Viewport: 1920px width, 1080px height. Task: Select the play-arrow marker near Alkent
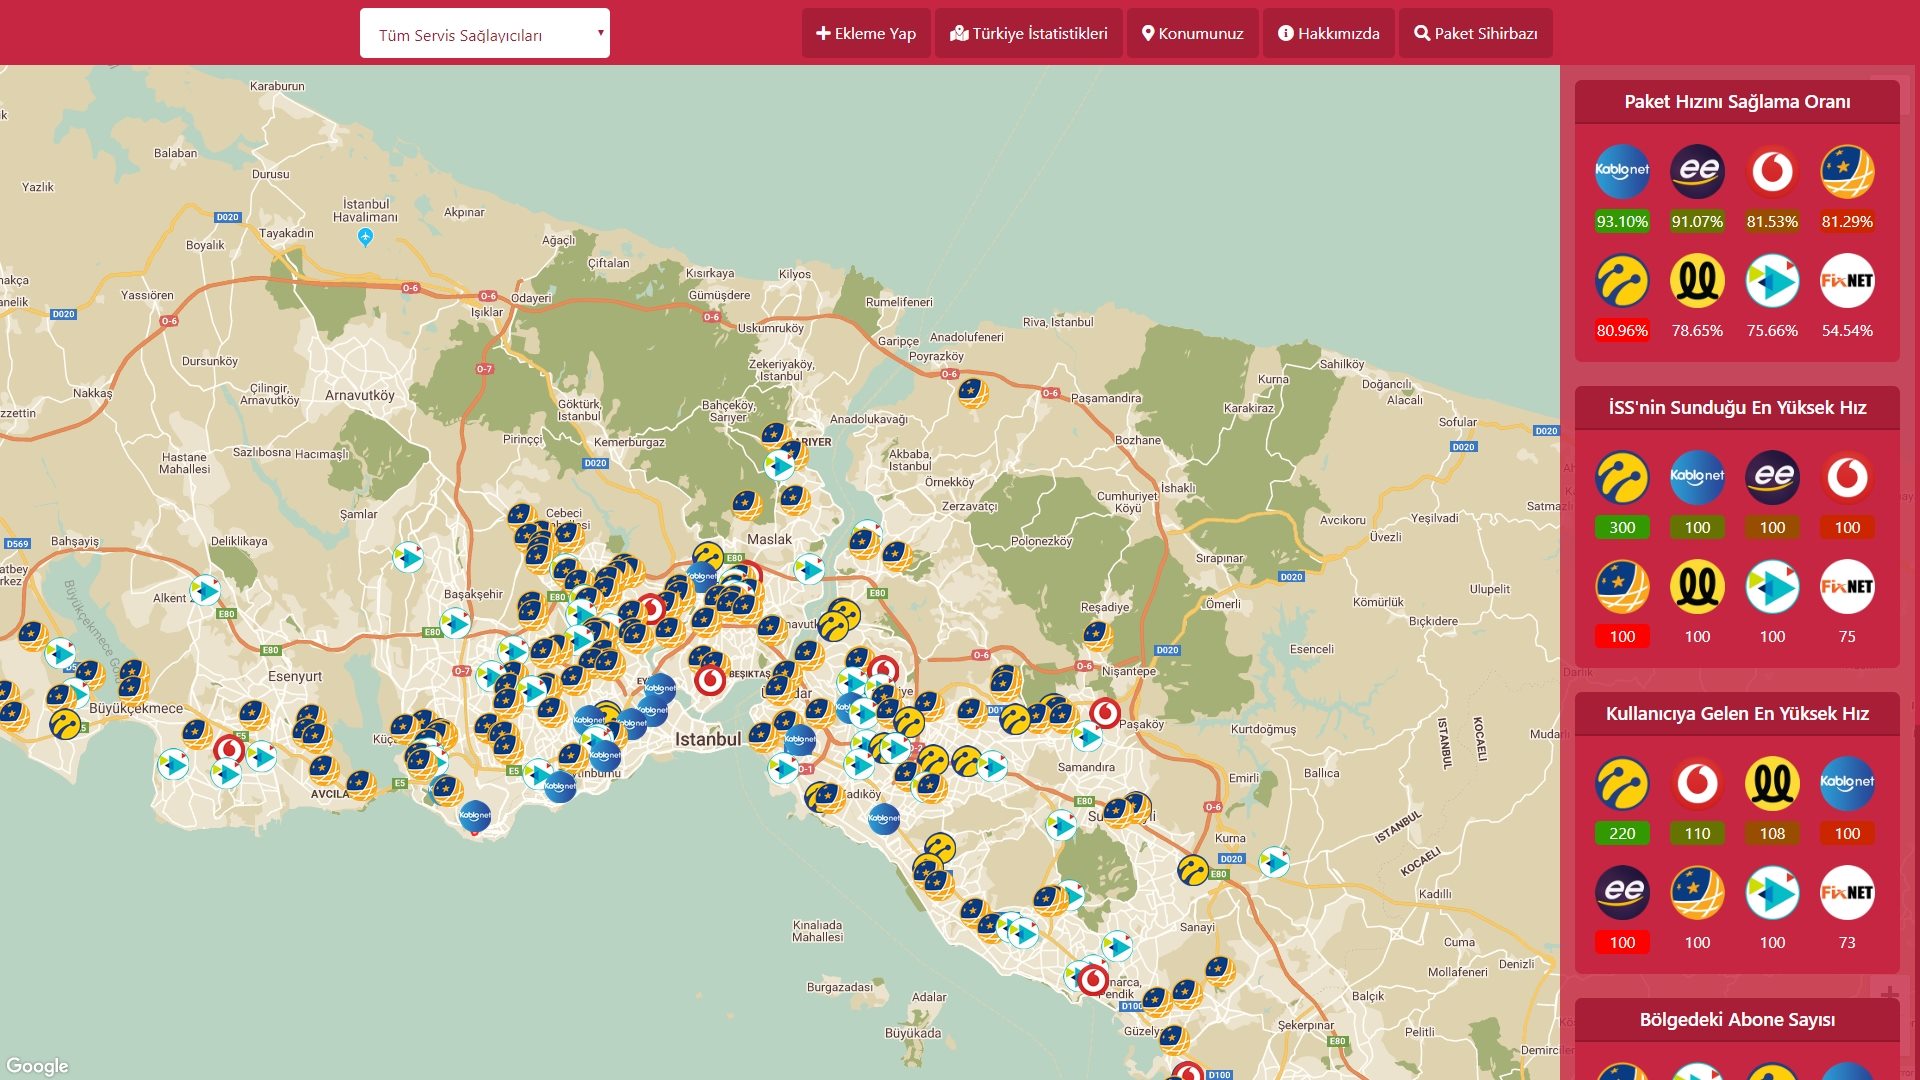pyautogui.click(x=205, y=590)
